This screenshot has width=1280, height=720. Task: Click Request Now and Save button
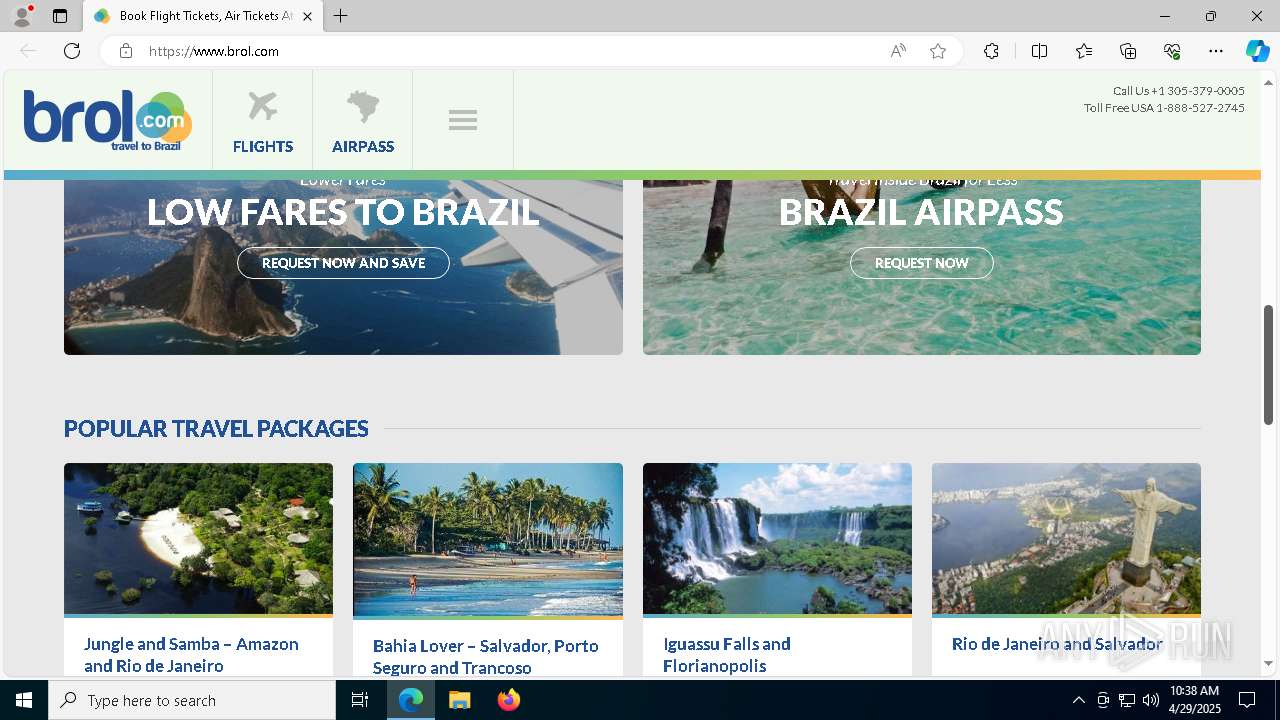pos(343,263)
